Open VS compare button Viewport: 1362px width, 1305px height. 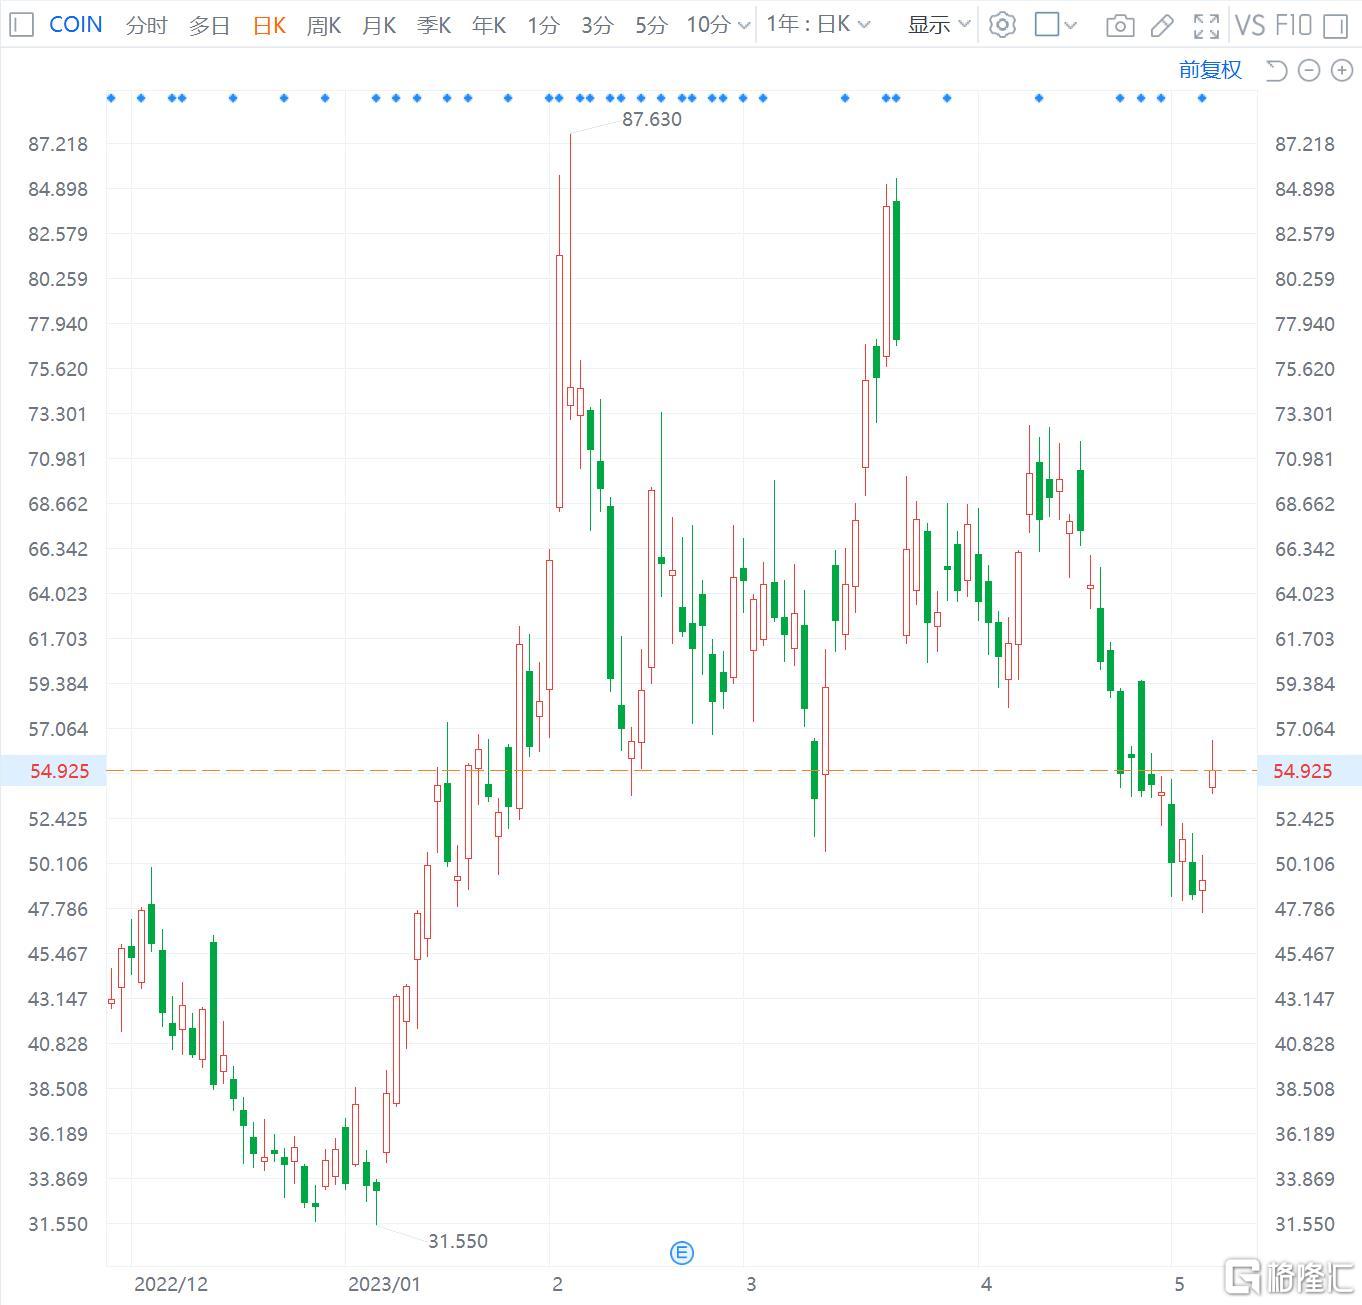1251,26
